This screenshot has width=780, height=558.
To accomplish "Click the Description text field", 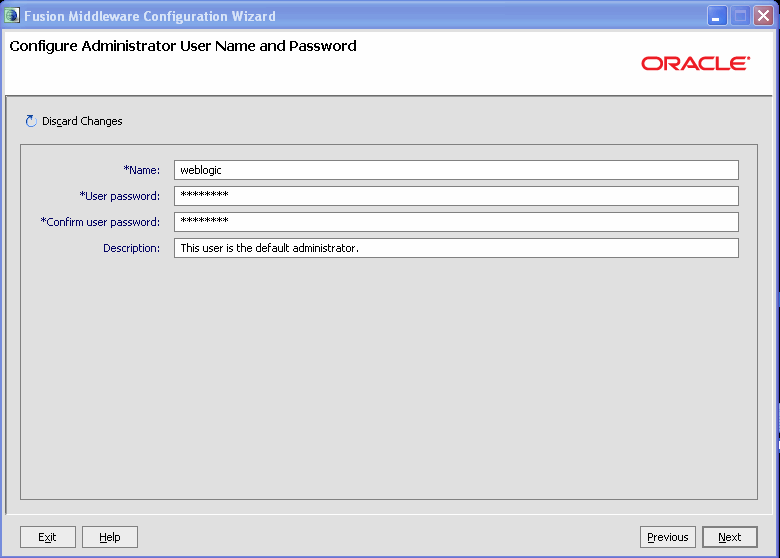I will pyautogui.click(x=456, y=248).
